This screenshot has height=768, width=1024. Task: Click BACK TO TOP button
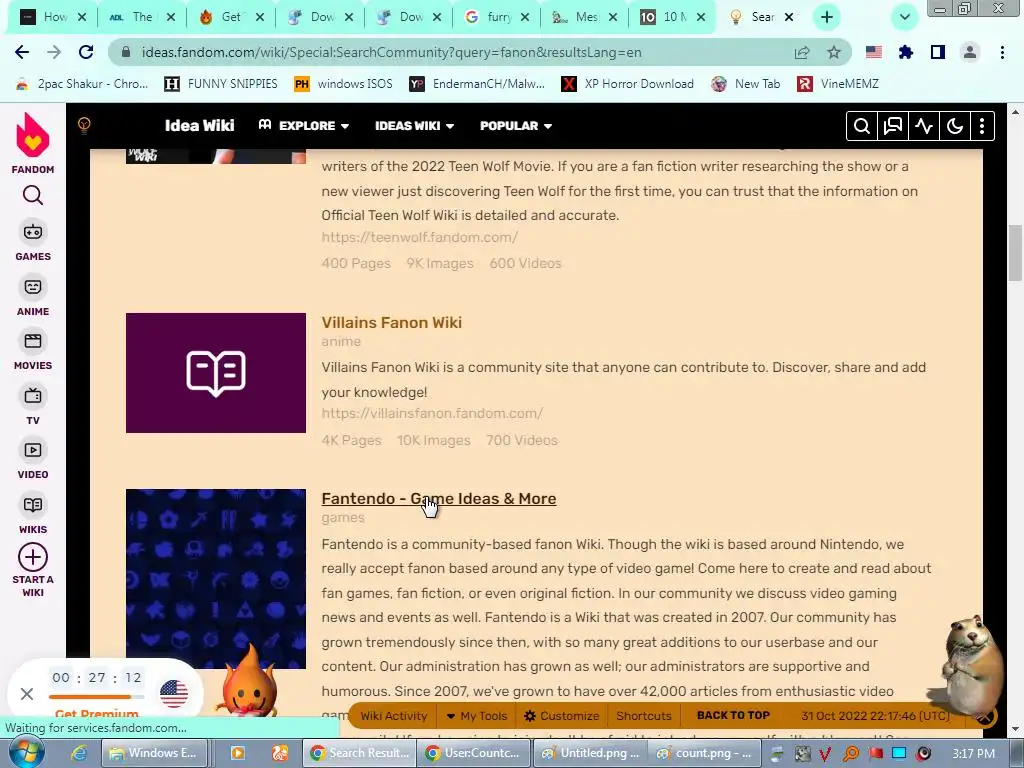click(733, 716)
